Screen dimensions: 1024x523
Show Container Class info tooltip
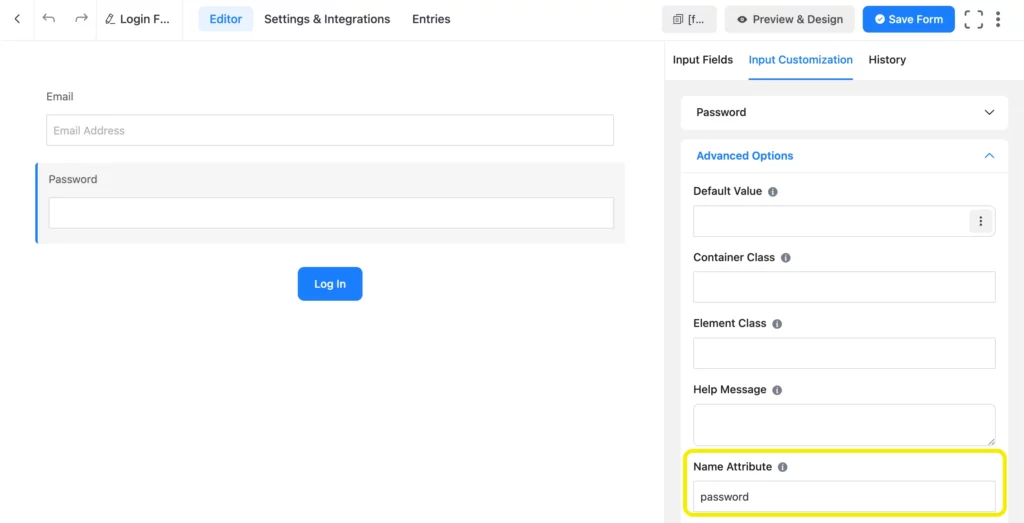[x=786, y=258]
